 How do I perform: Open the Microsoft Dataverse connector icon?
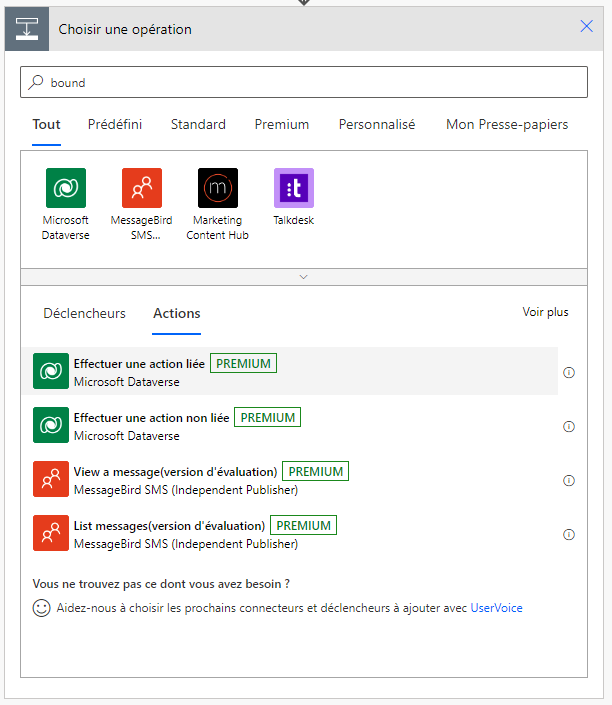pos(66,188)
